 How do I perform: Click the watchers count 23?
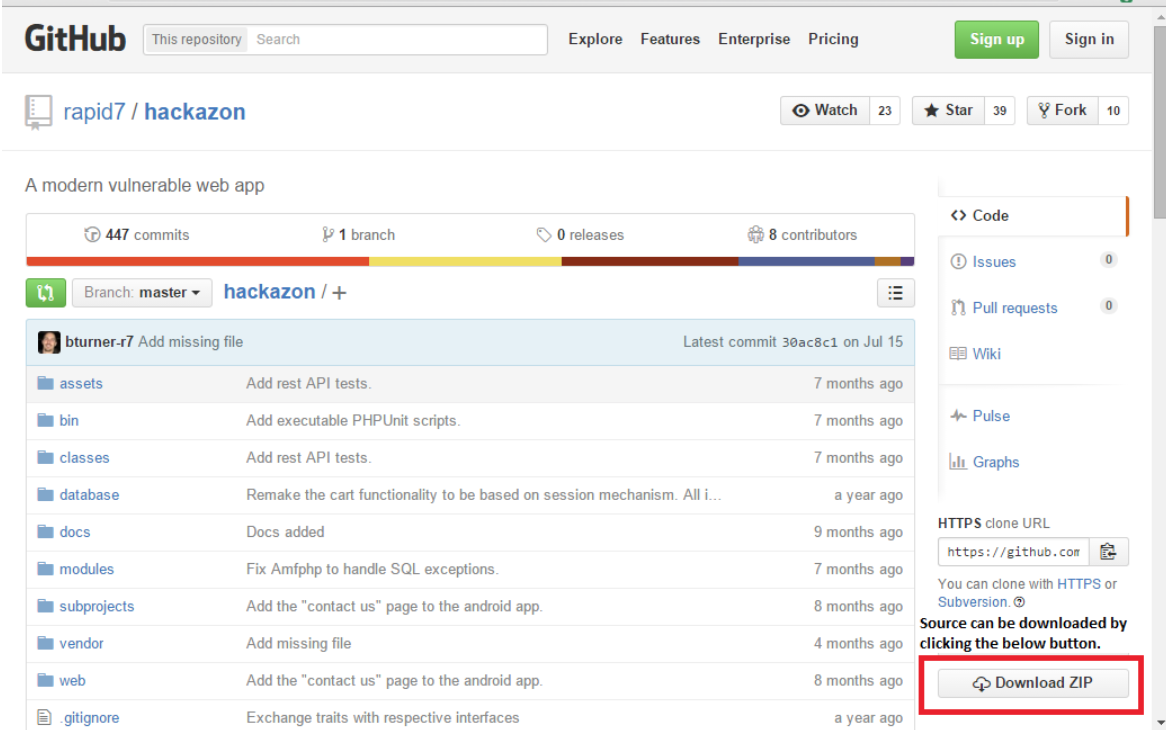tap(884, 111)
